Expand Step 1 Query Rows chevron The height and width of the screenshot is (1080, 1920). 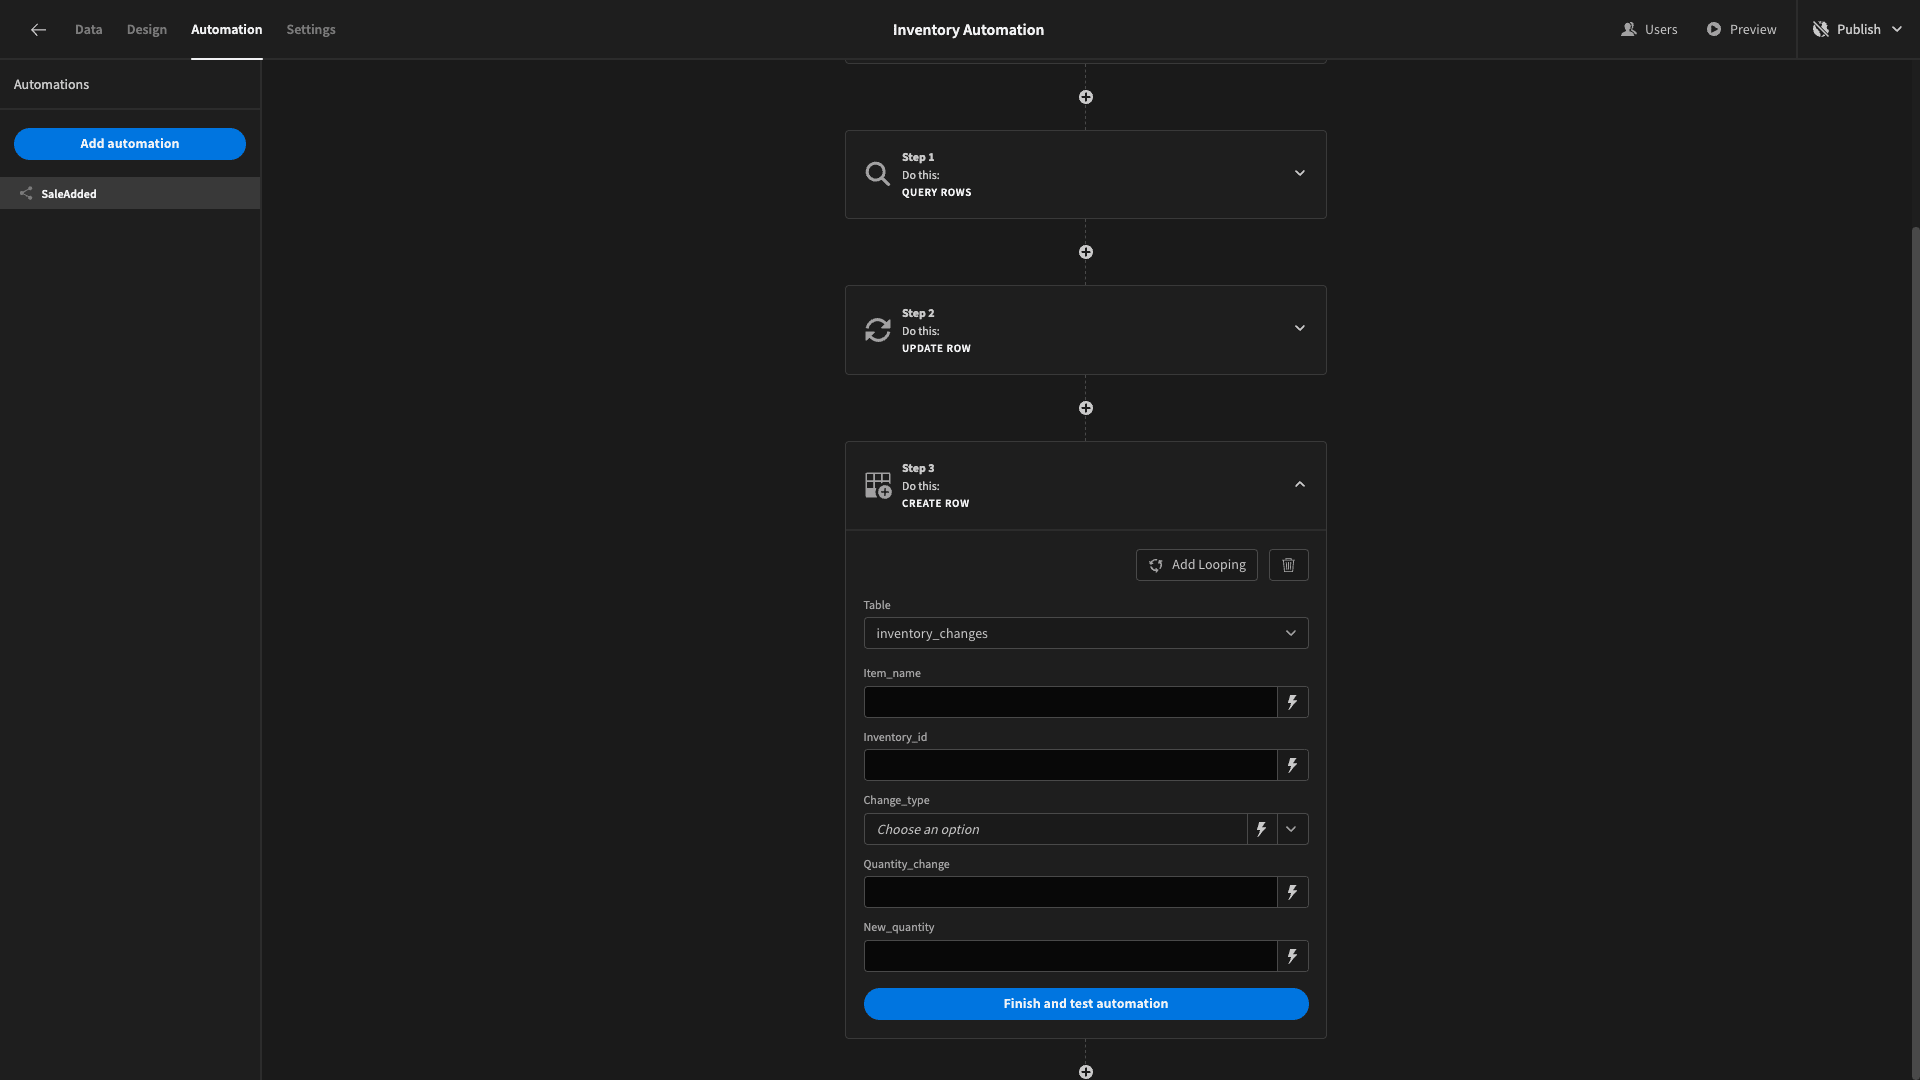pyautogui.click(x=1300, y=173)
